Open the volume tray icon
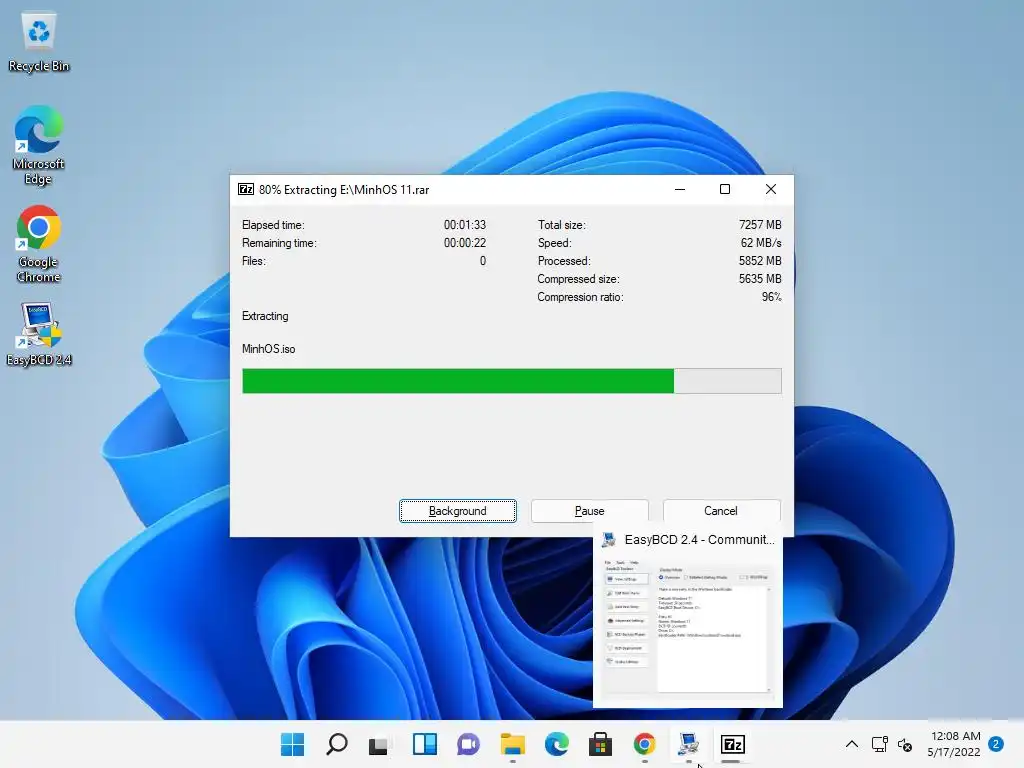The image size is (1024, 768). pos(905,744)
